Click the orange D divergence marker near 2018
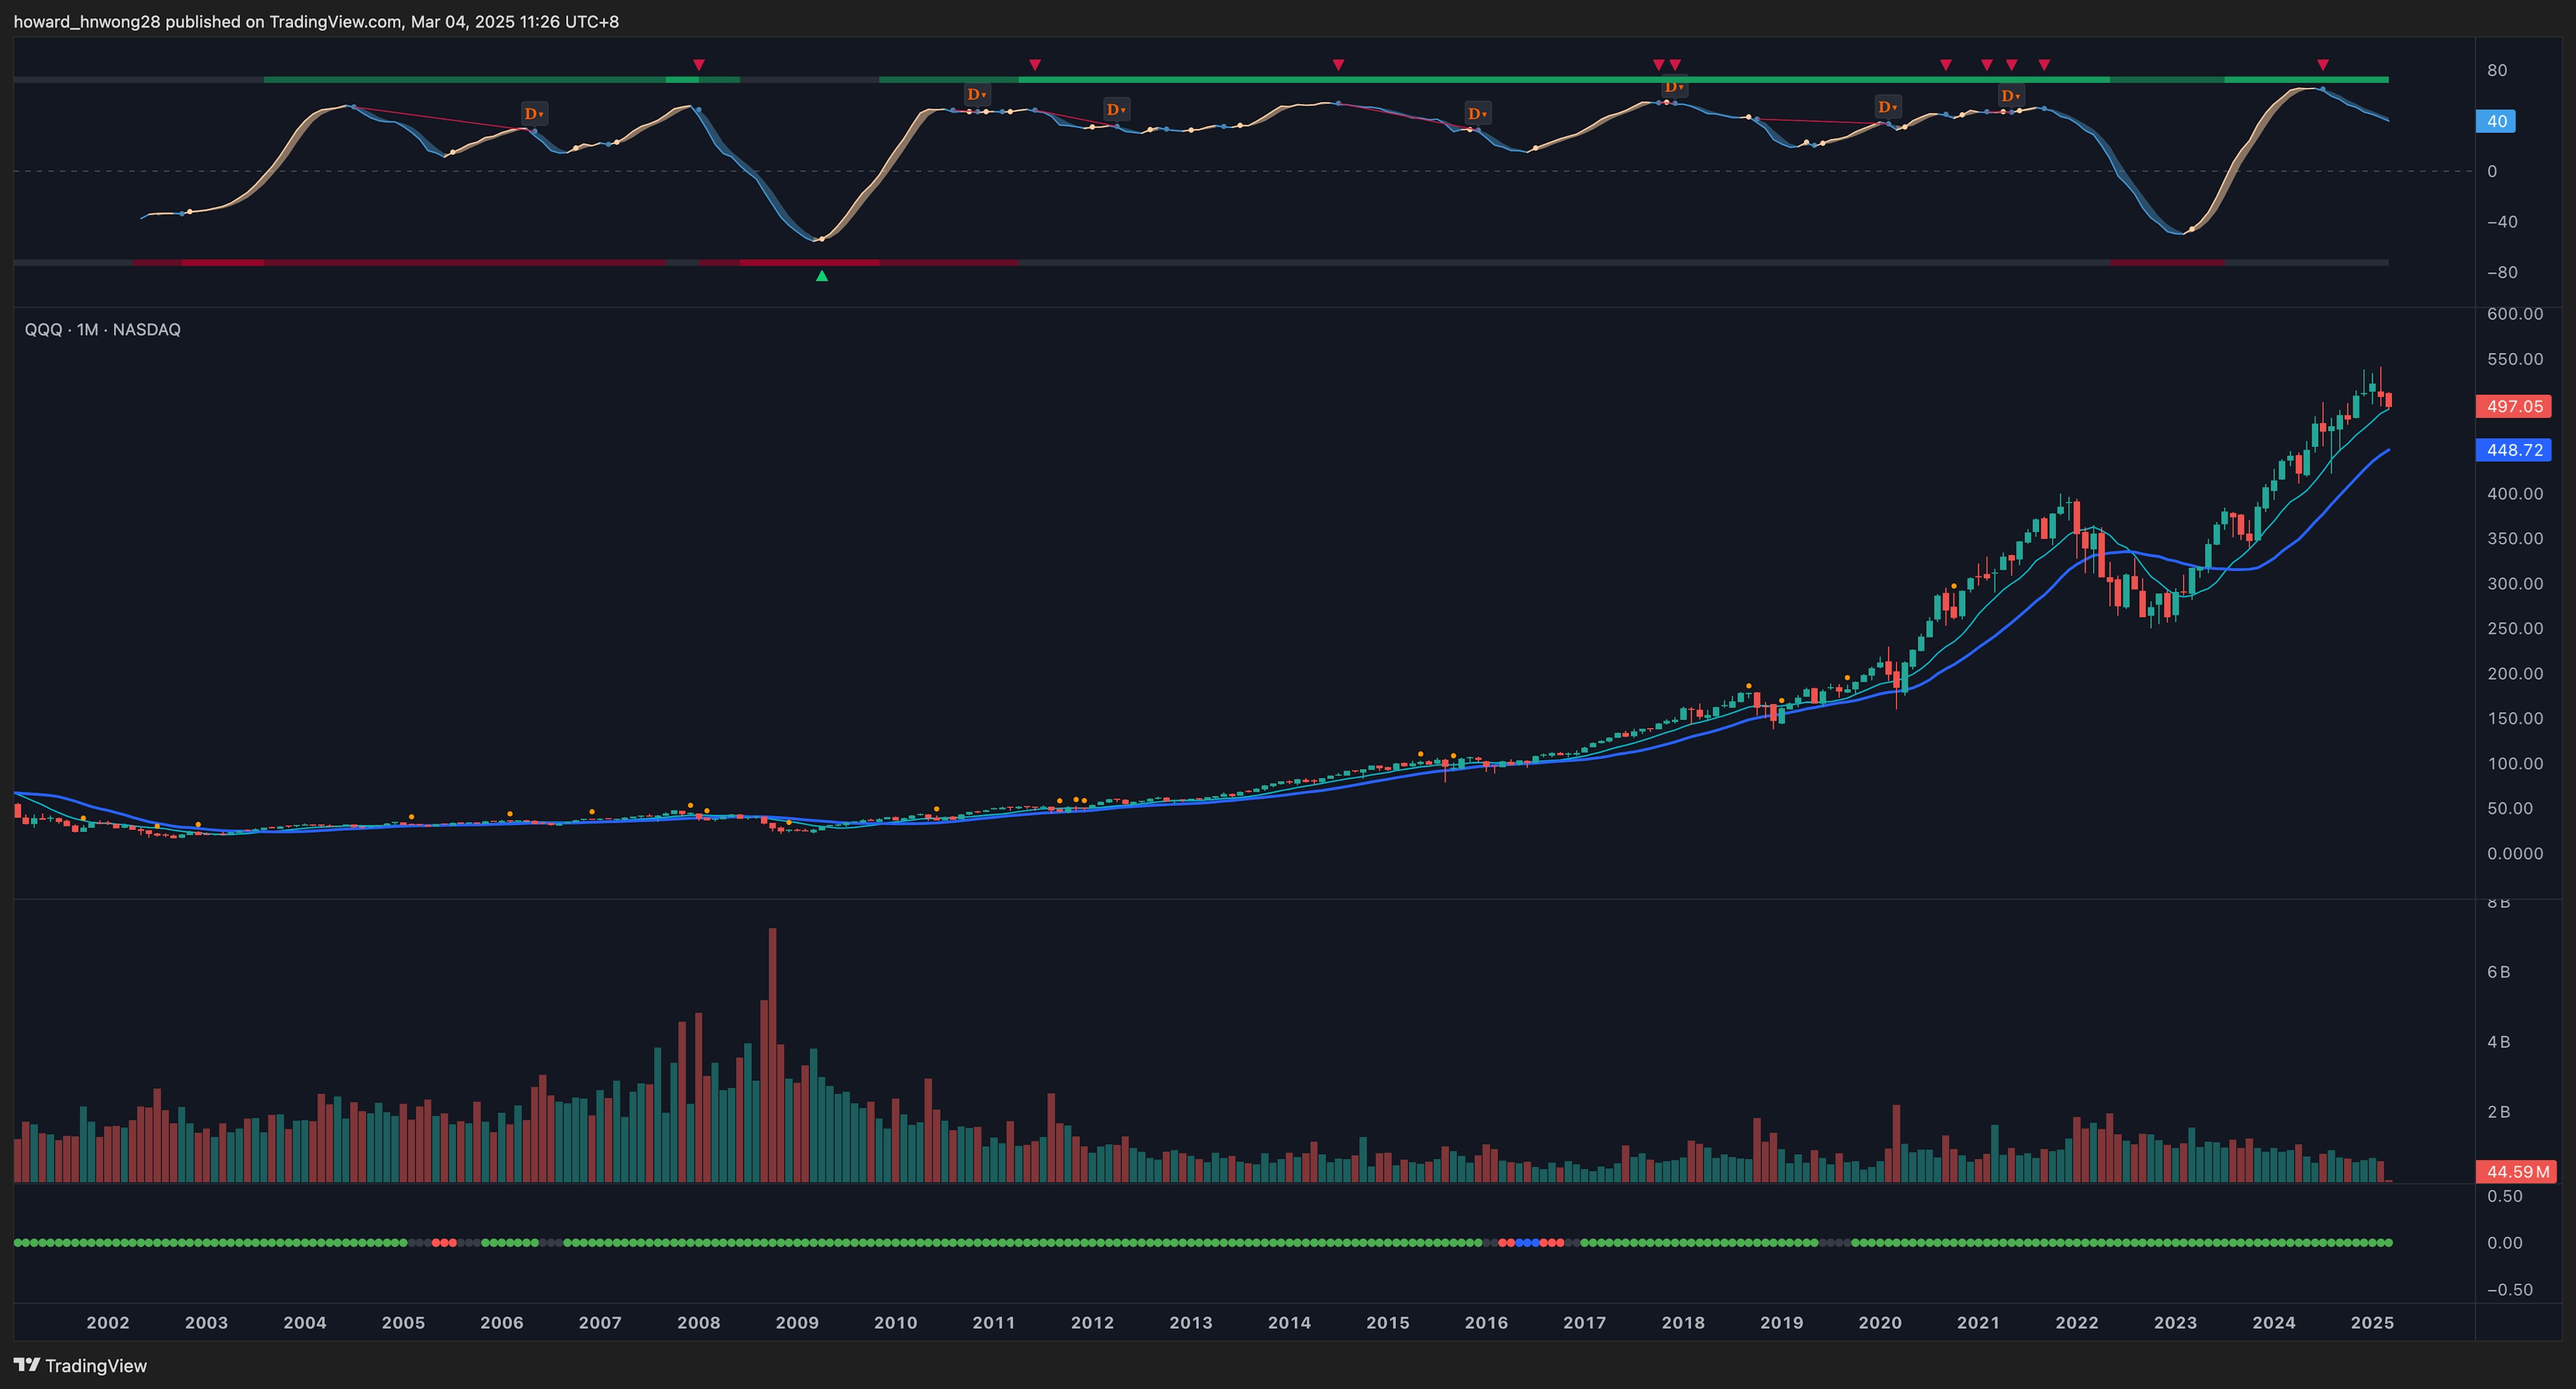 click(x=1674, y=87)
